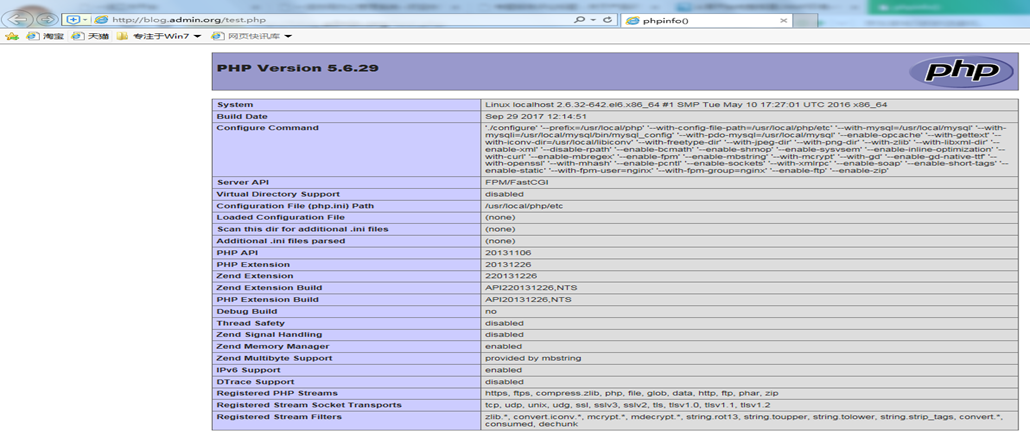
Task: Click the Thread Safety label
Action: click(x=251, y=323)
